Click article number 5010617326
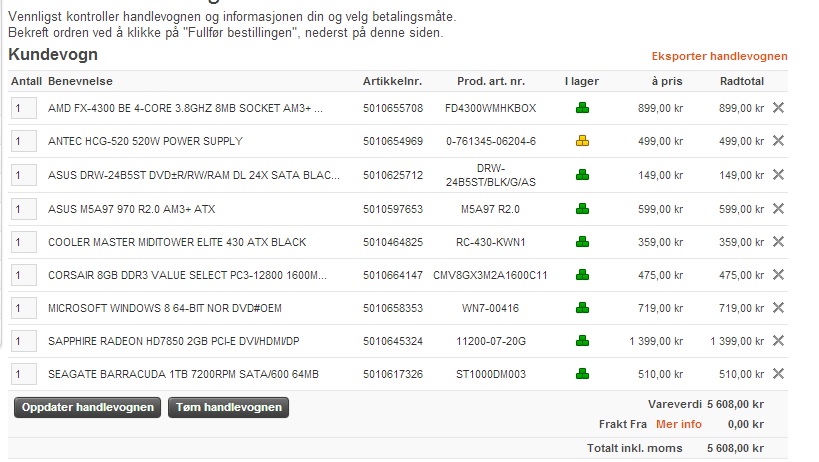This screenshot has height=462, width=819. [x=393, y=374]
